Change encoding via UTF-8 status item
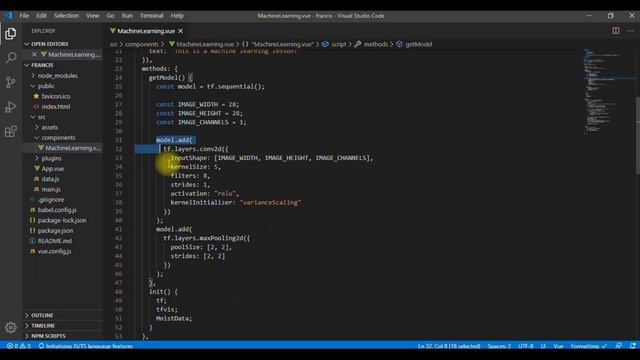The width and height of the screenshot is (640, 360). 526,346
